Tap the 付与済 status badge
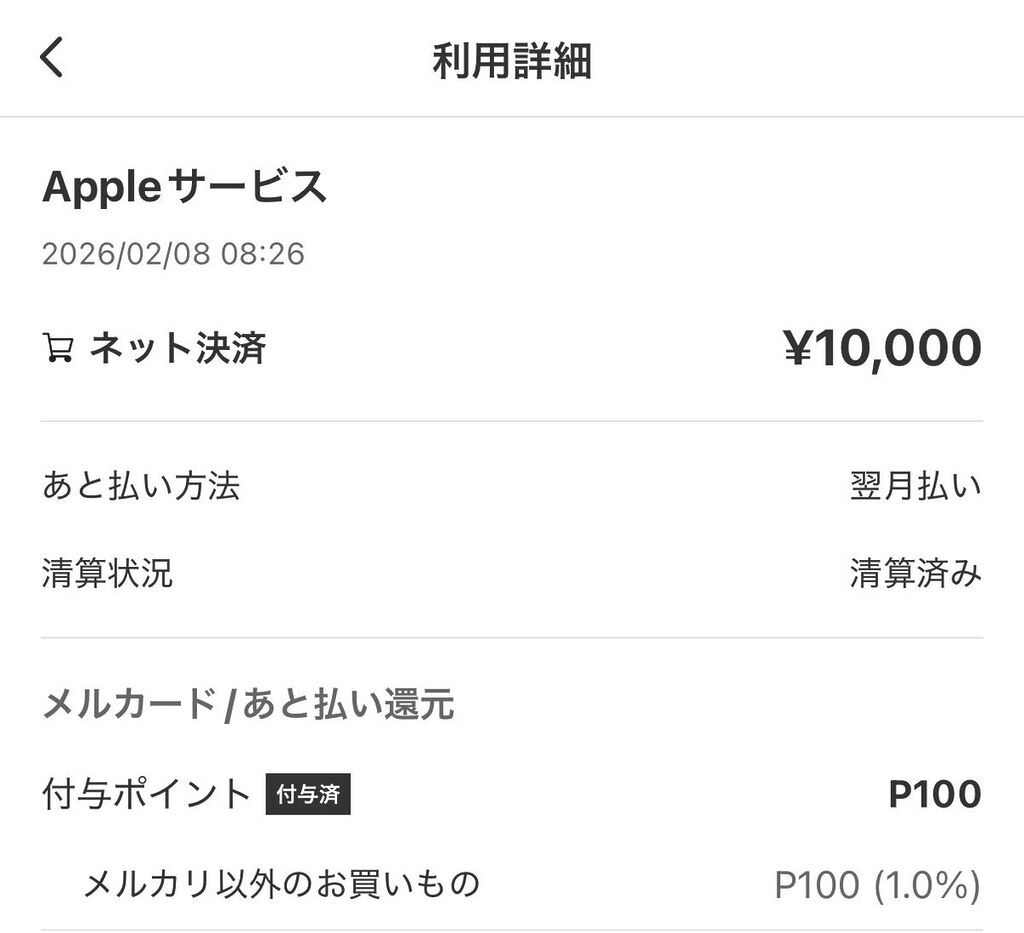This screenshot has width=1024, height=933. (x=309, y=795)
